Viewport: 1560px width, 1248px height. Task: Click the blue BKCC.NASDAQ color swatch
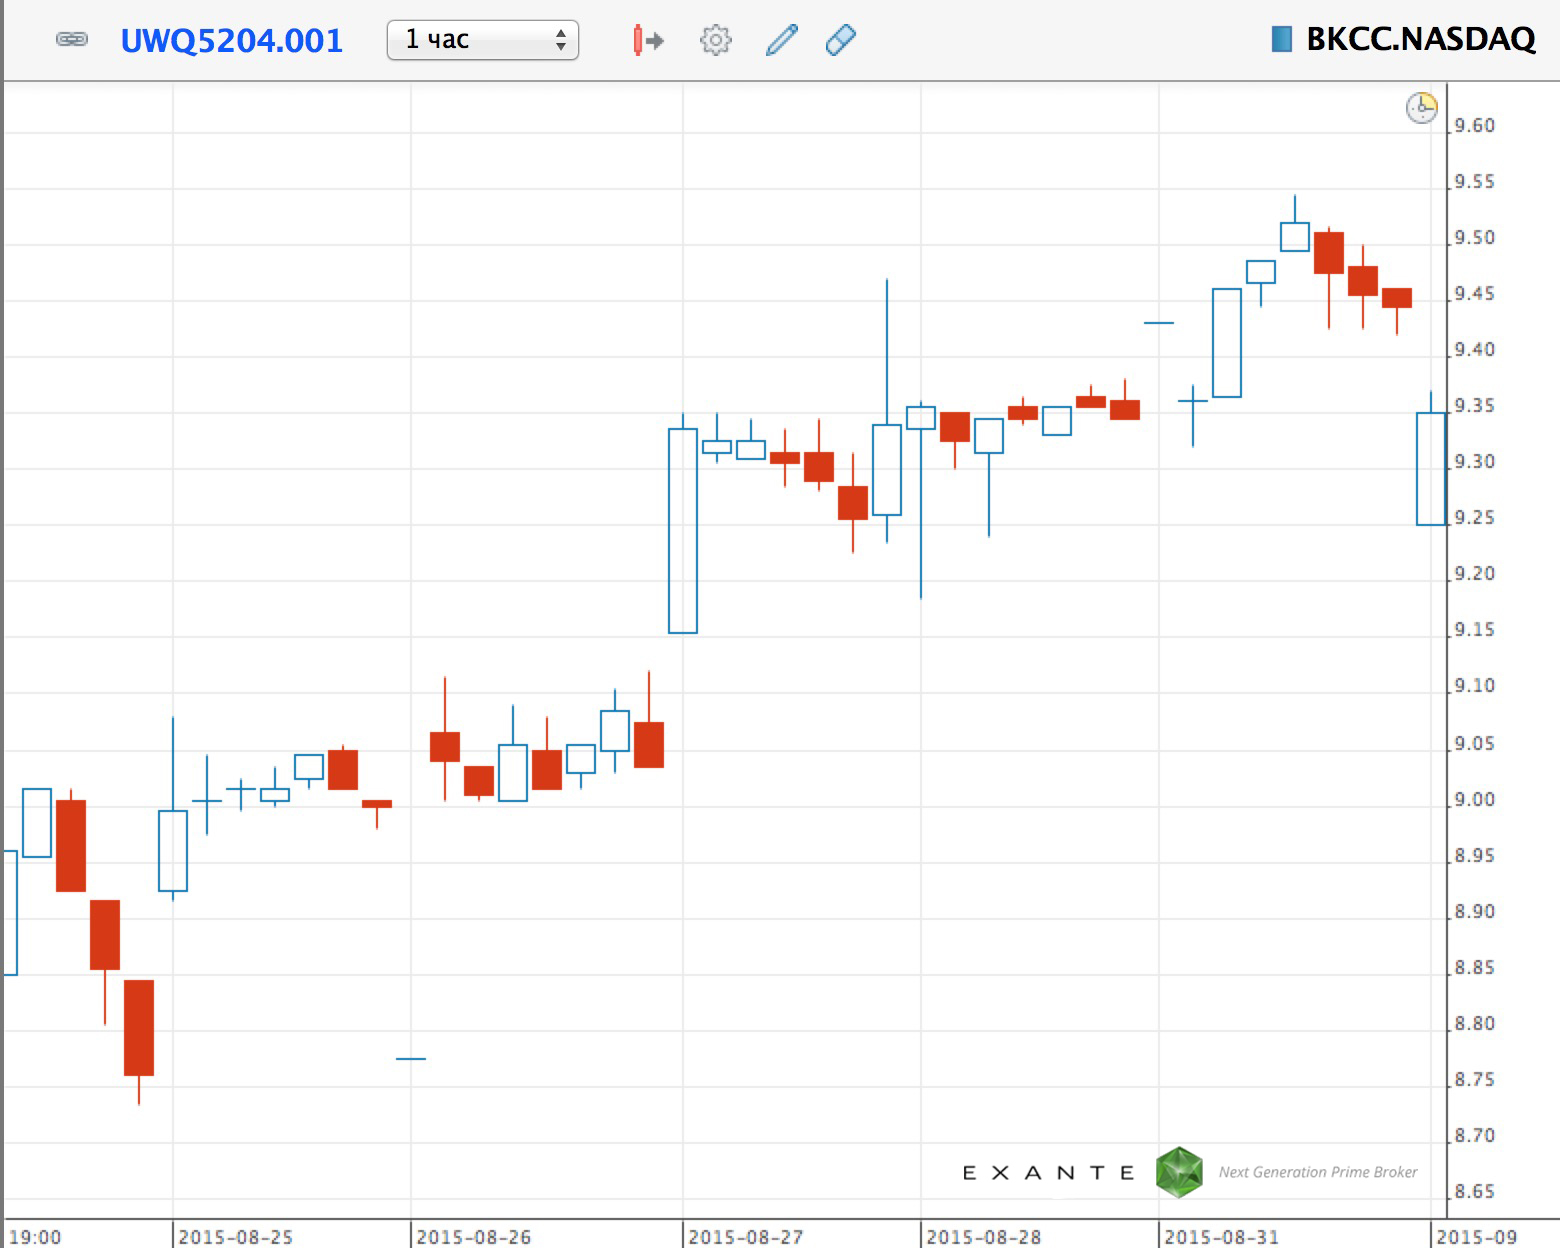point(1281,39)
